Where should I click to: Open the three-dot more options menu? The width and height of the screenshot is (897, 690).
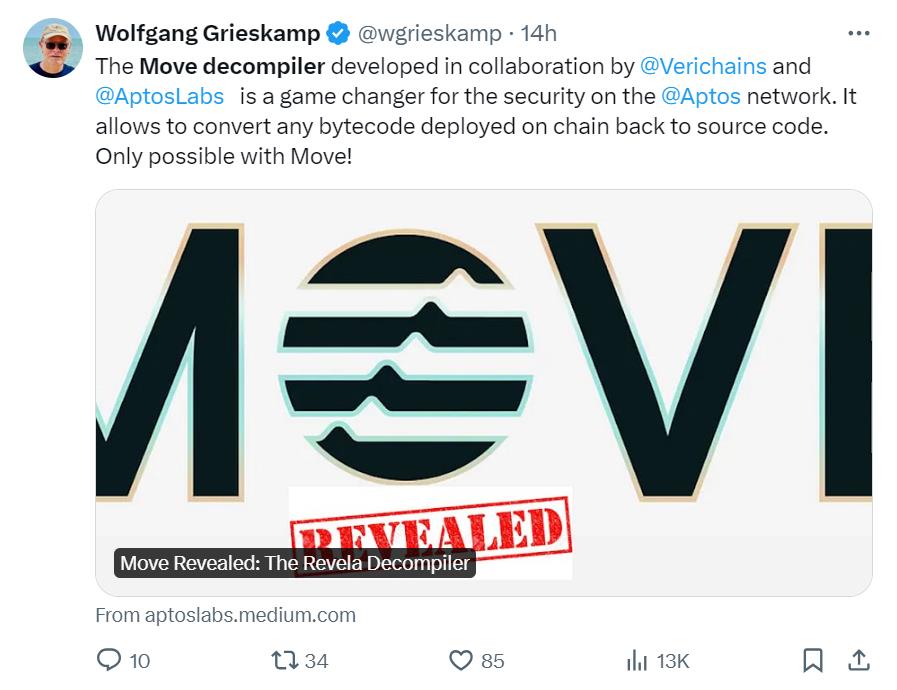click(858, 34)
